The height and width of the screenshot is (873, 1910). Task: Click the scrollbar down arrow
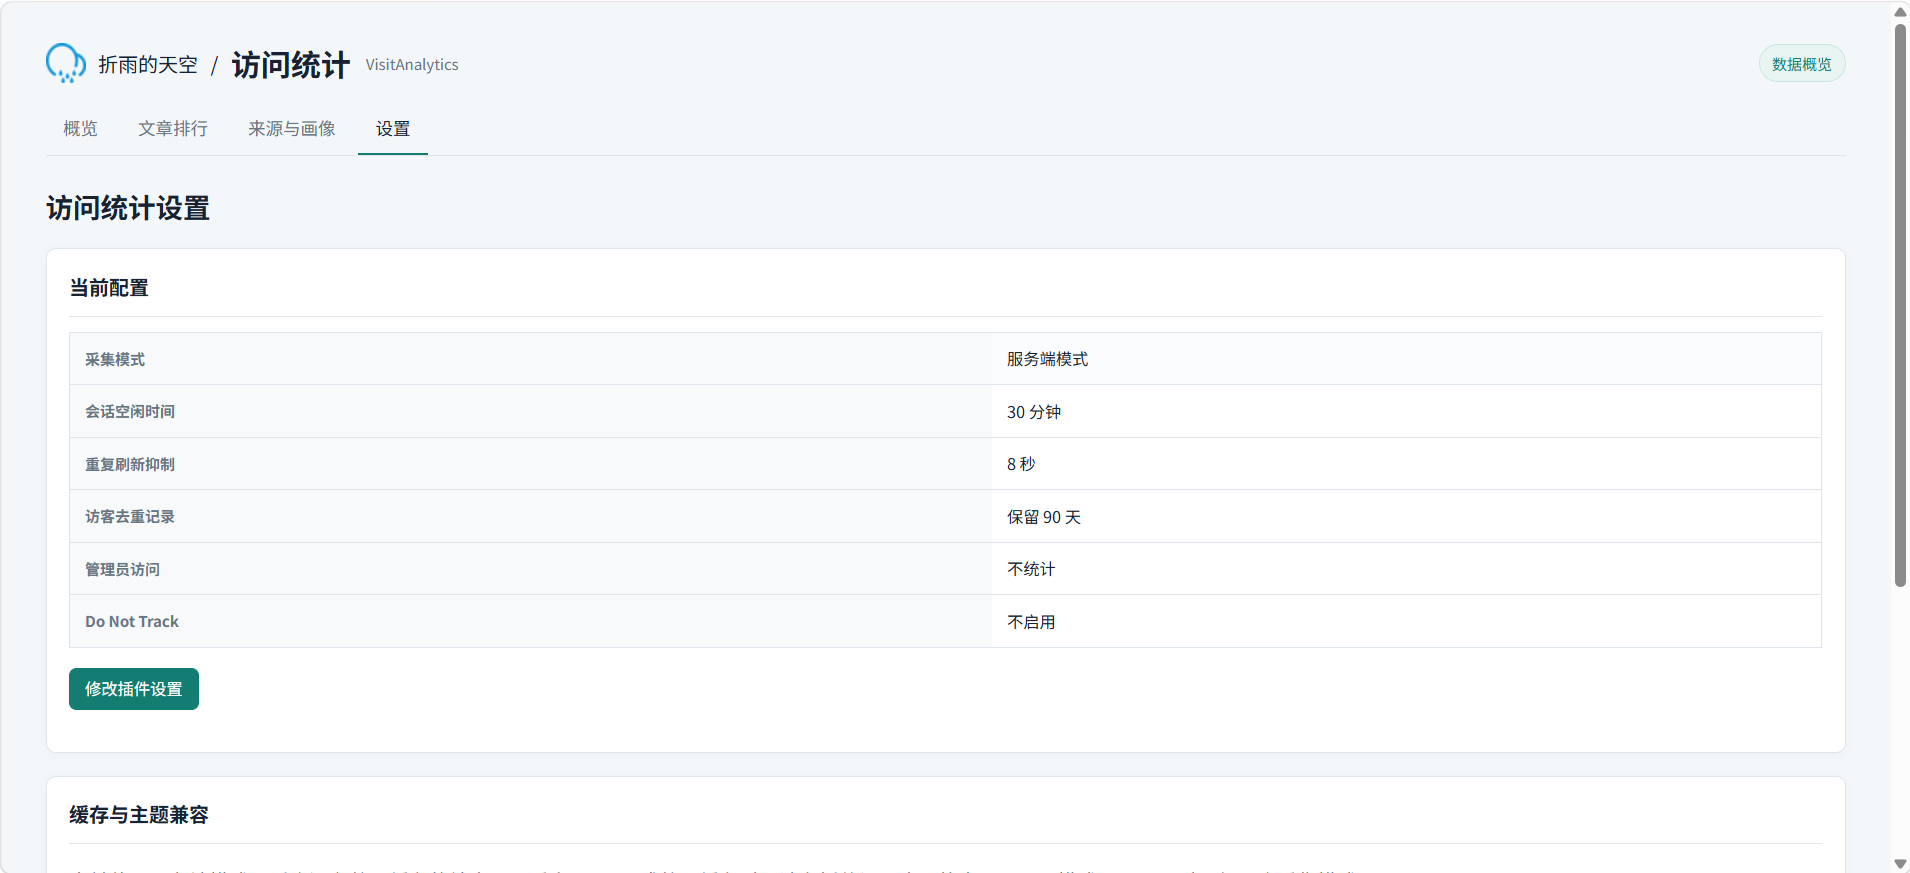(x=1900, y=863)
